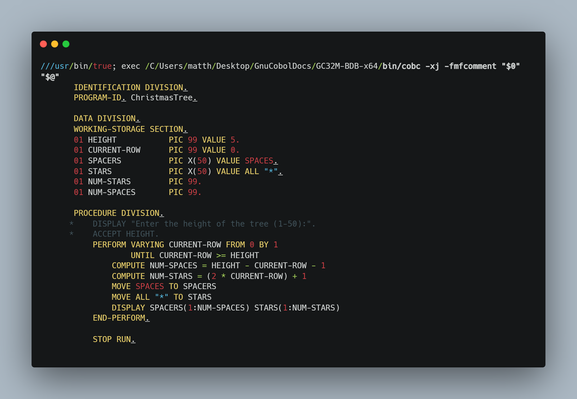Click the program name "ChristmasTree."

click(164, 98)
